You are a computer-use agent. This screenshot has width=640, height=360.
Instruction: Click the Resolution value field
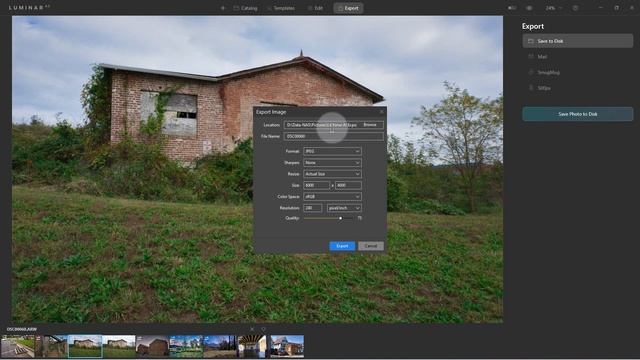(x=313, y=208)
